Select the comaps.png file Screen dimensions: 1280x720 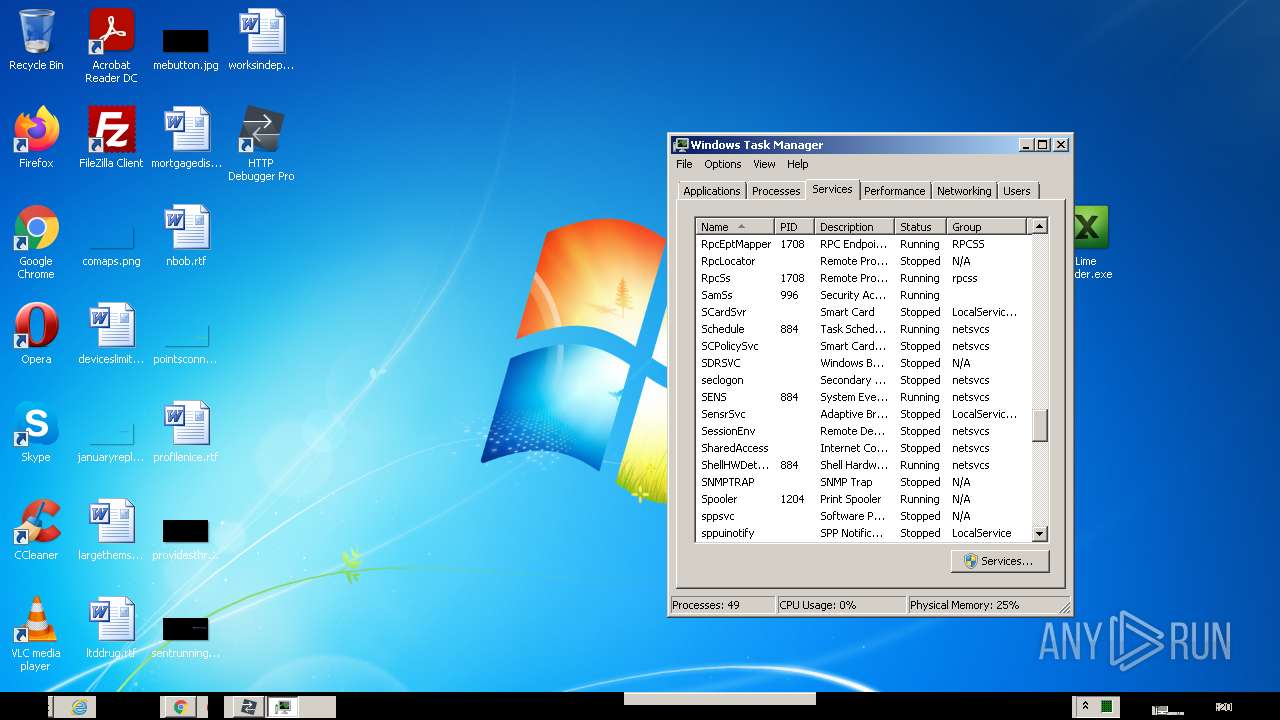[x=111, y=245]
